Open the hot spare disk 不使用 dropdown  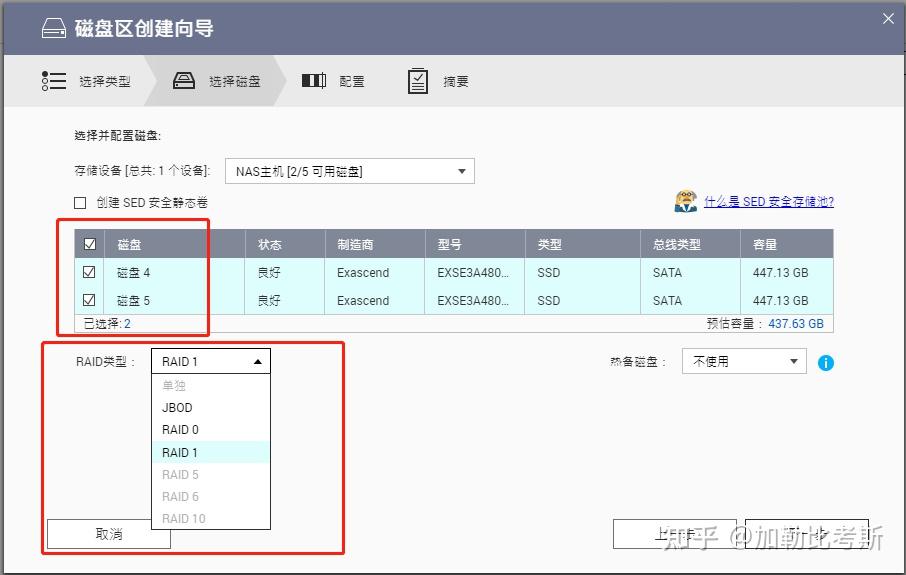(744, 361)
